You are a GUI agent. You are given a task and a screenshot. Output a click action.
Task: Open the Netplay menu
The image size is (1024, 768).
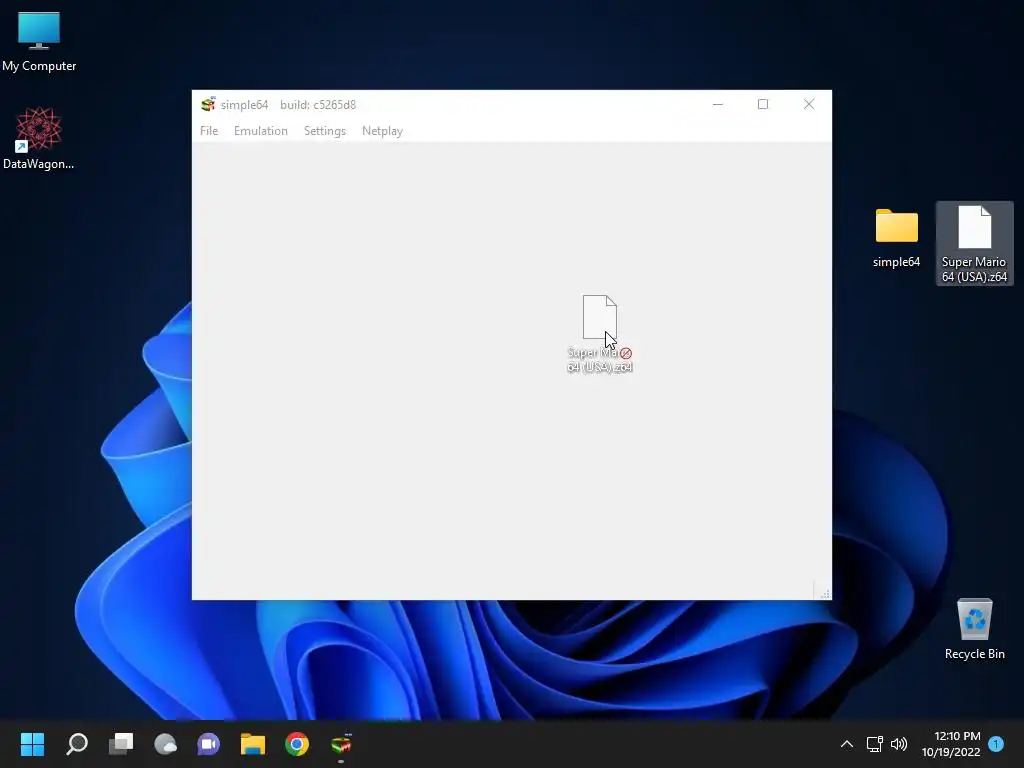(x=382, y=131)
